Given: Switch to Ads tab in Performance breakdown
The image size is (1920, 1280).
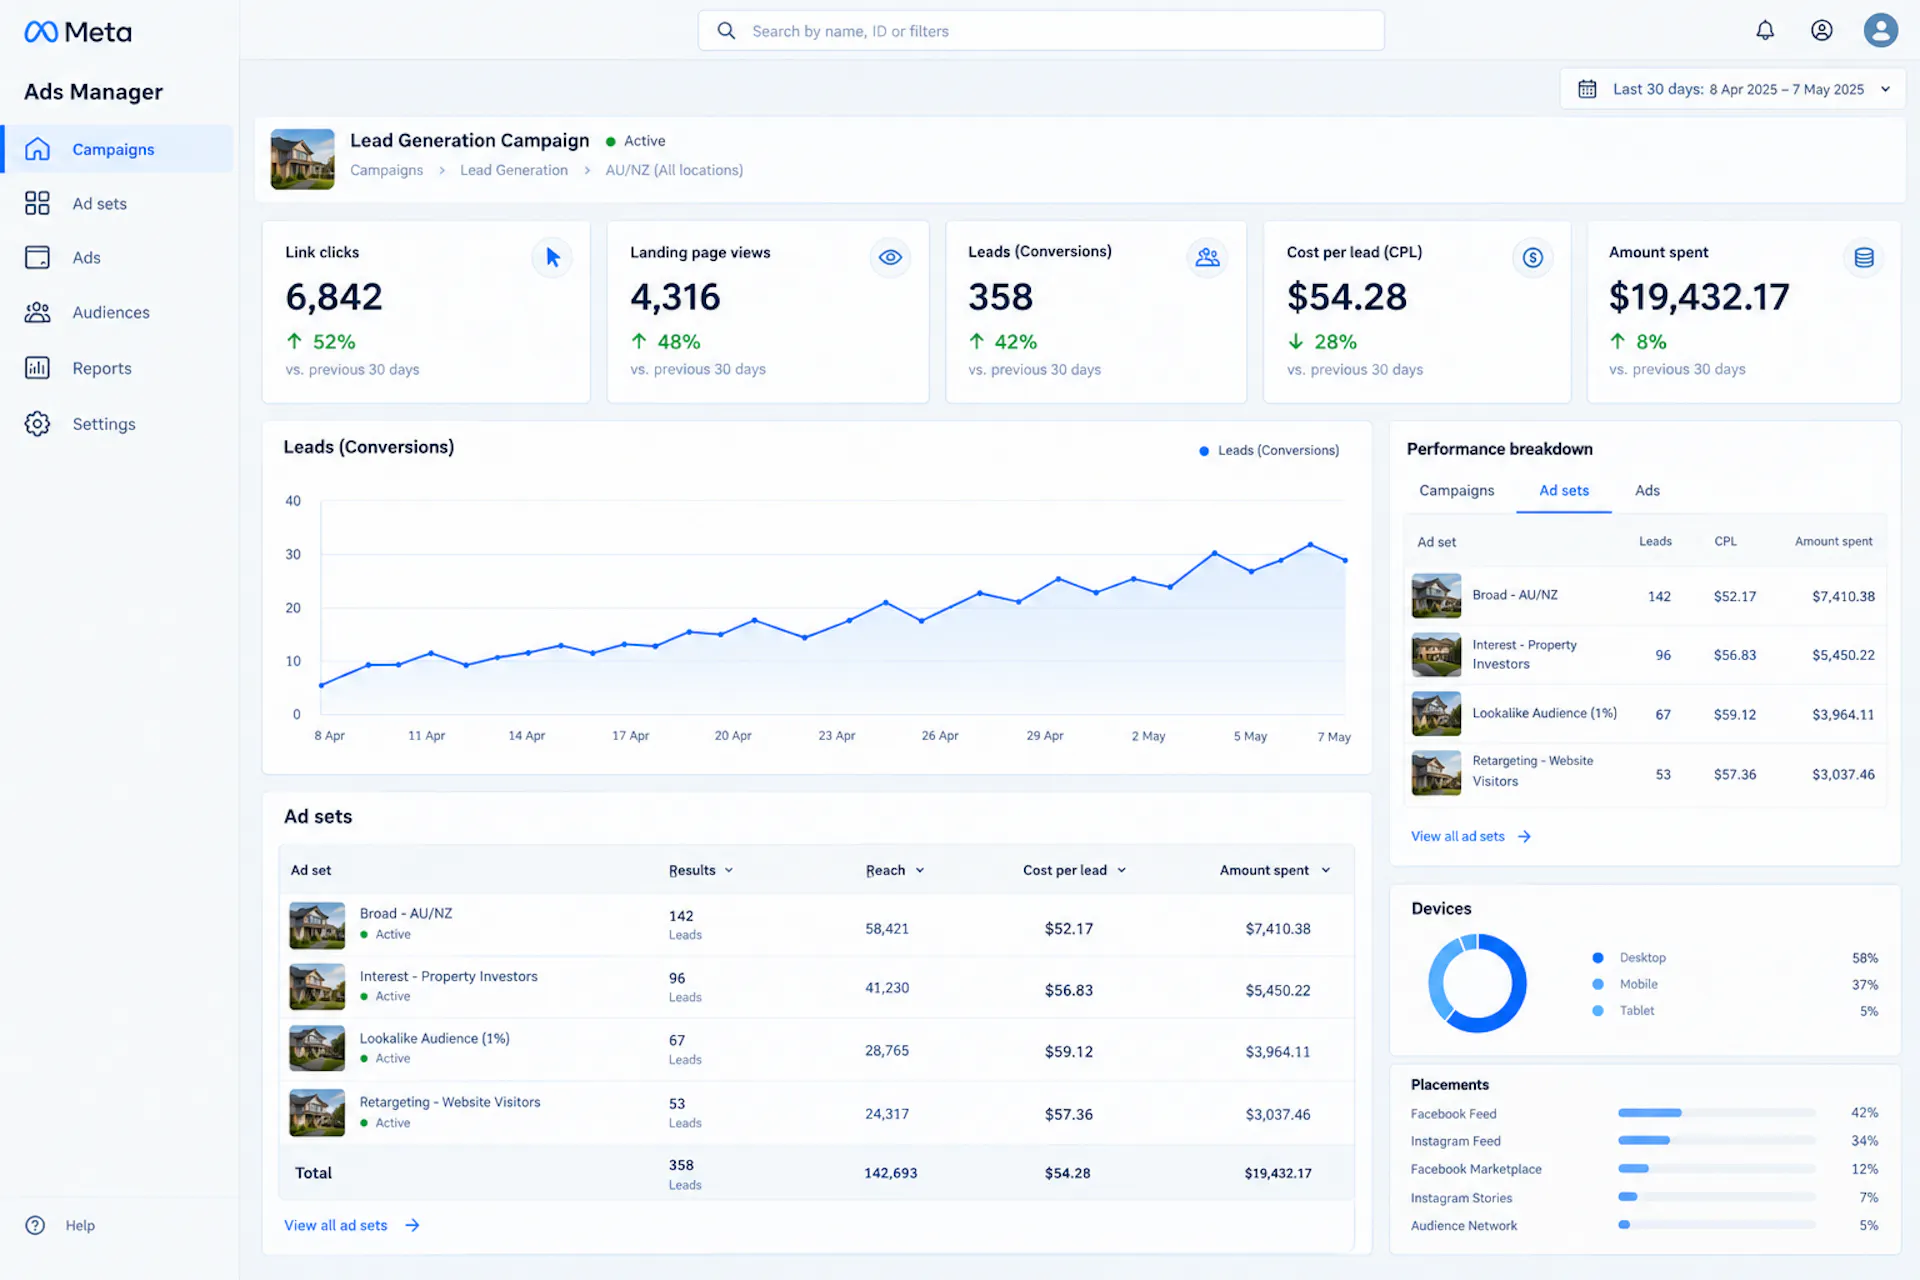Looking at the screenshot, I should tap(1647, 490).
